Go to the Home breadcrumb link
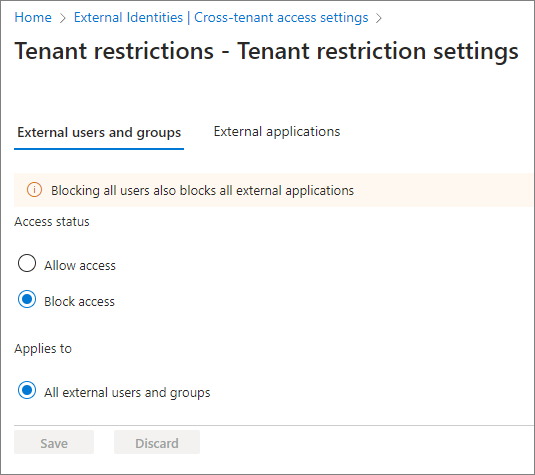The width and height of the screenshot is (535, 475). pos(33,17)
